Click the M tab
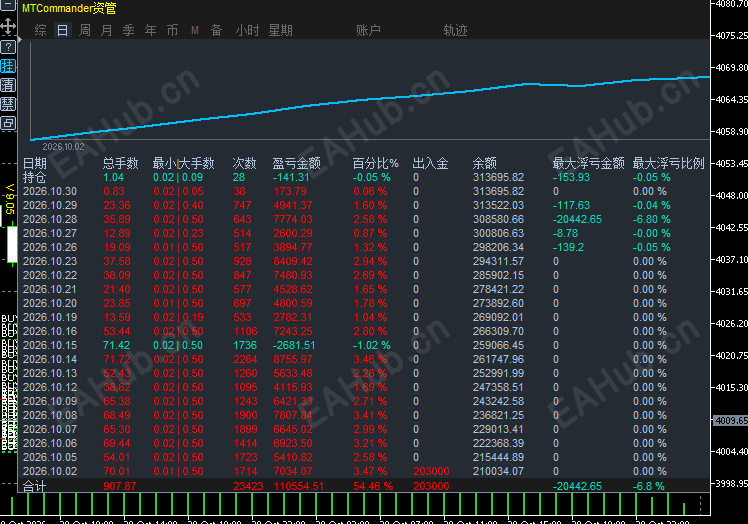Screen dimensions: 748x524 (x=195, y=31)
